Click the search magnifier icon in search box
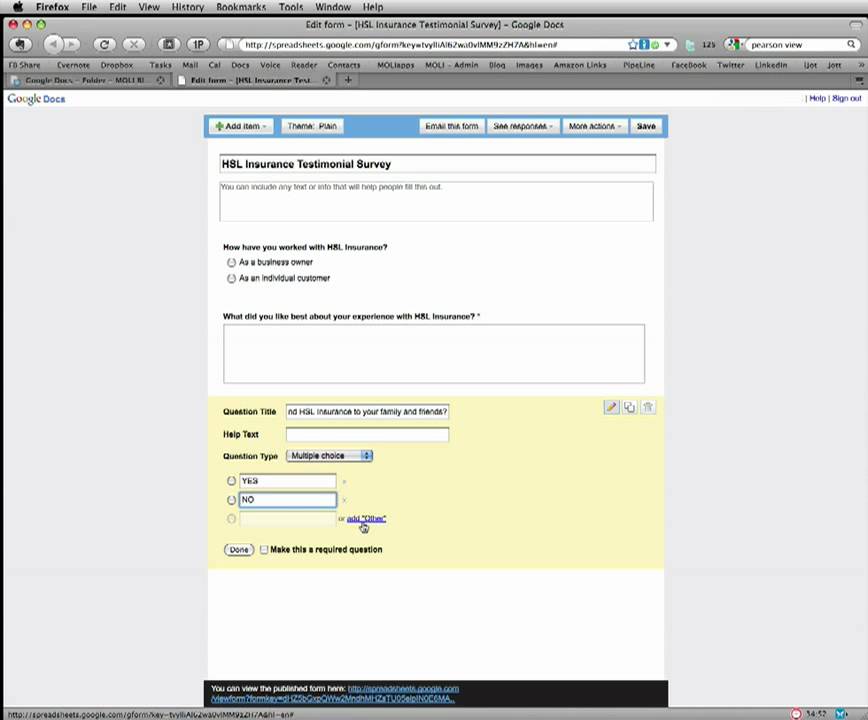Viewport: 868px width, 720px height. (851, 44)
